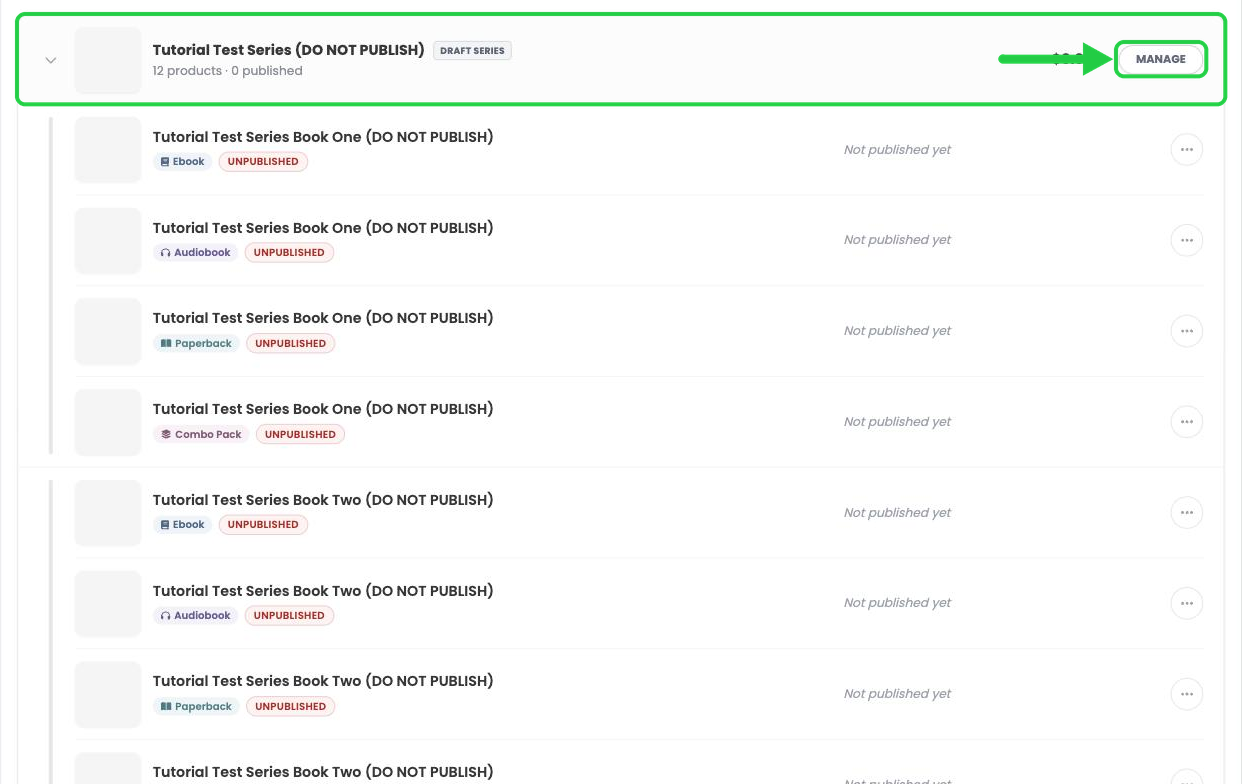Click the Book One Paperback cover thumbnail
1242x784 pixels.
(108, 331)
